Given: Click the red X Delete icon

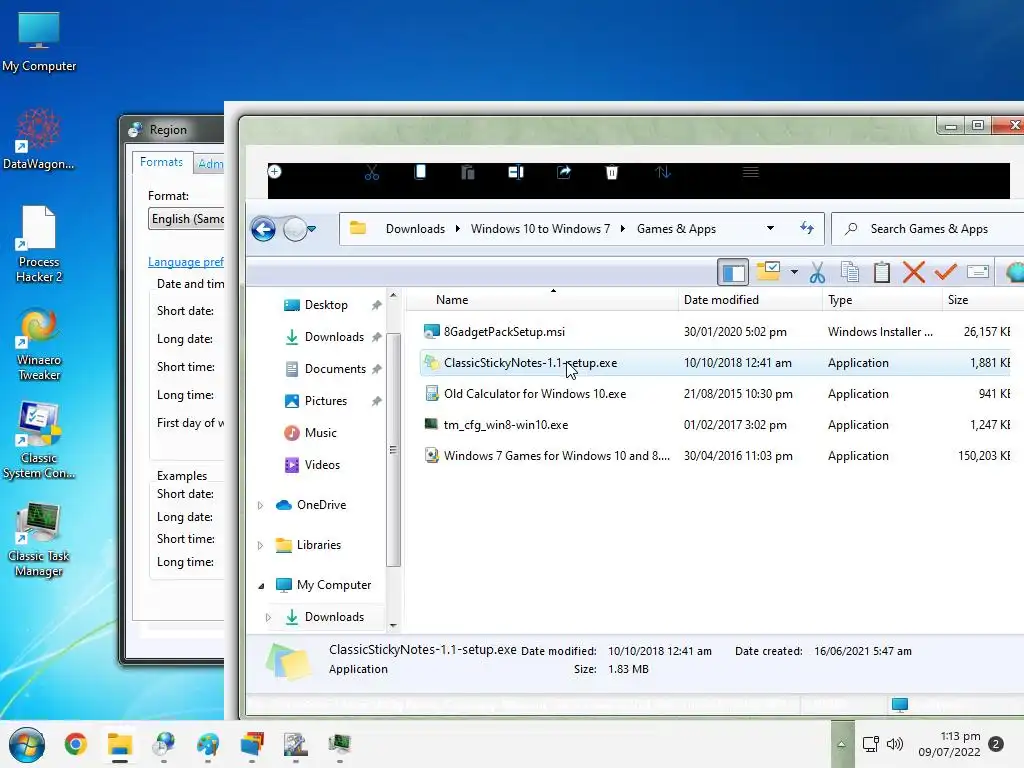Looking at the screenshot, I should (914, 272).
